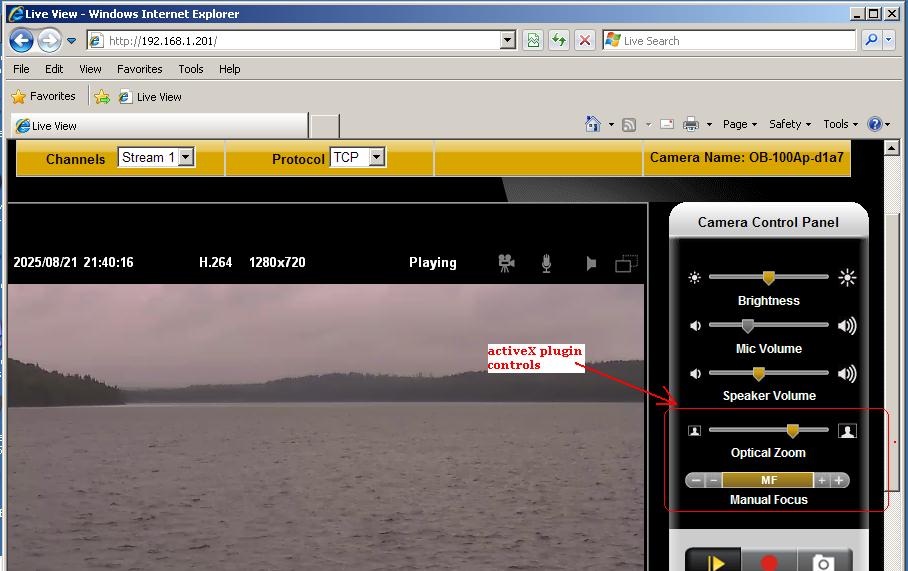Click the Favorites star button
The height and width of the screenshot is (571, 908).
tap(44, 97)
